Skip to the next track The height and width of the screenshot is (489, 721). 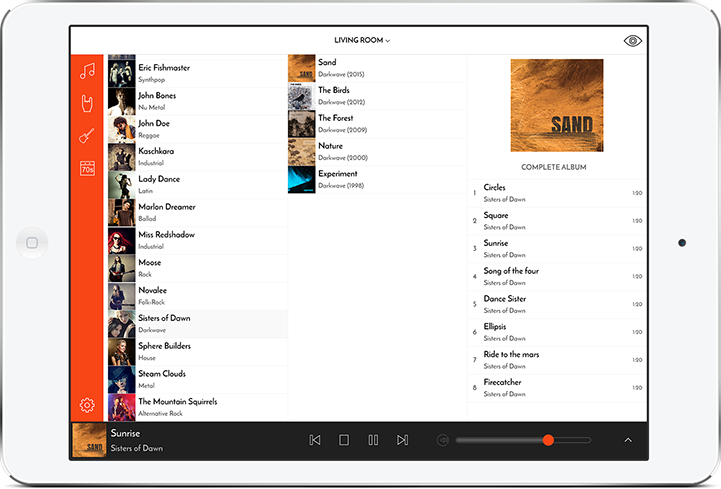[x=402, y=440]
